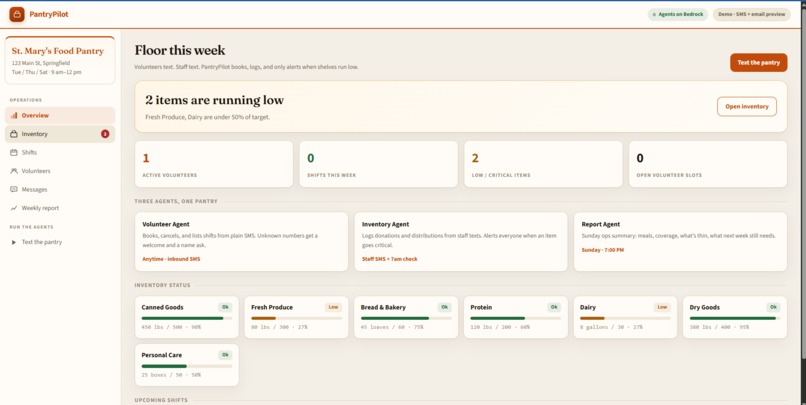Open the Shifts This Week stat card
The image size is (806, 405).
(378, 164)
